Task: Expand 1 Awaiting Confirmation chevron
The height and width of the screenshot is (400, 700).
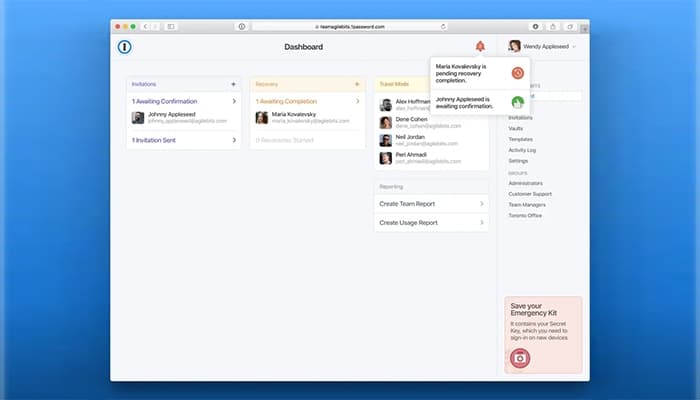Action: click(x=234, y=101)
